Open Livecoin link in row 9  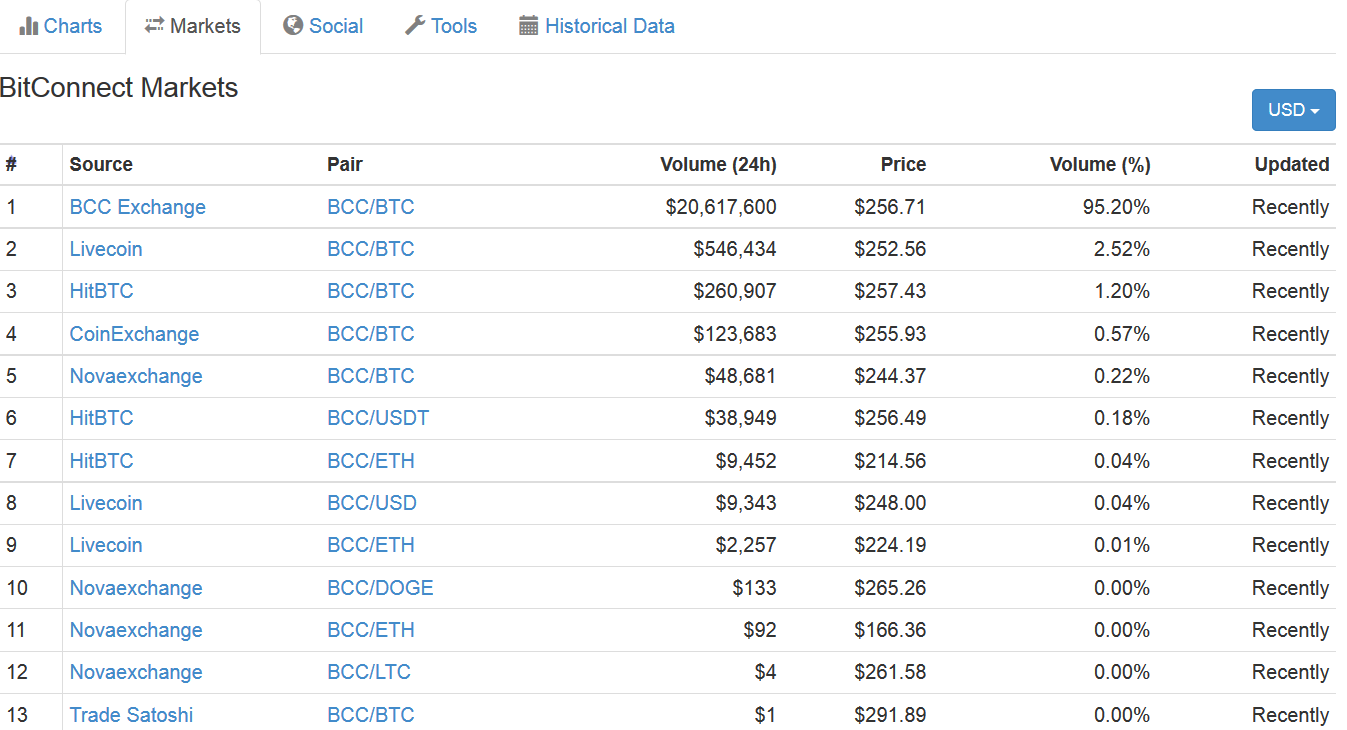106,545
